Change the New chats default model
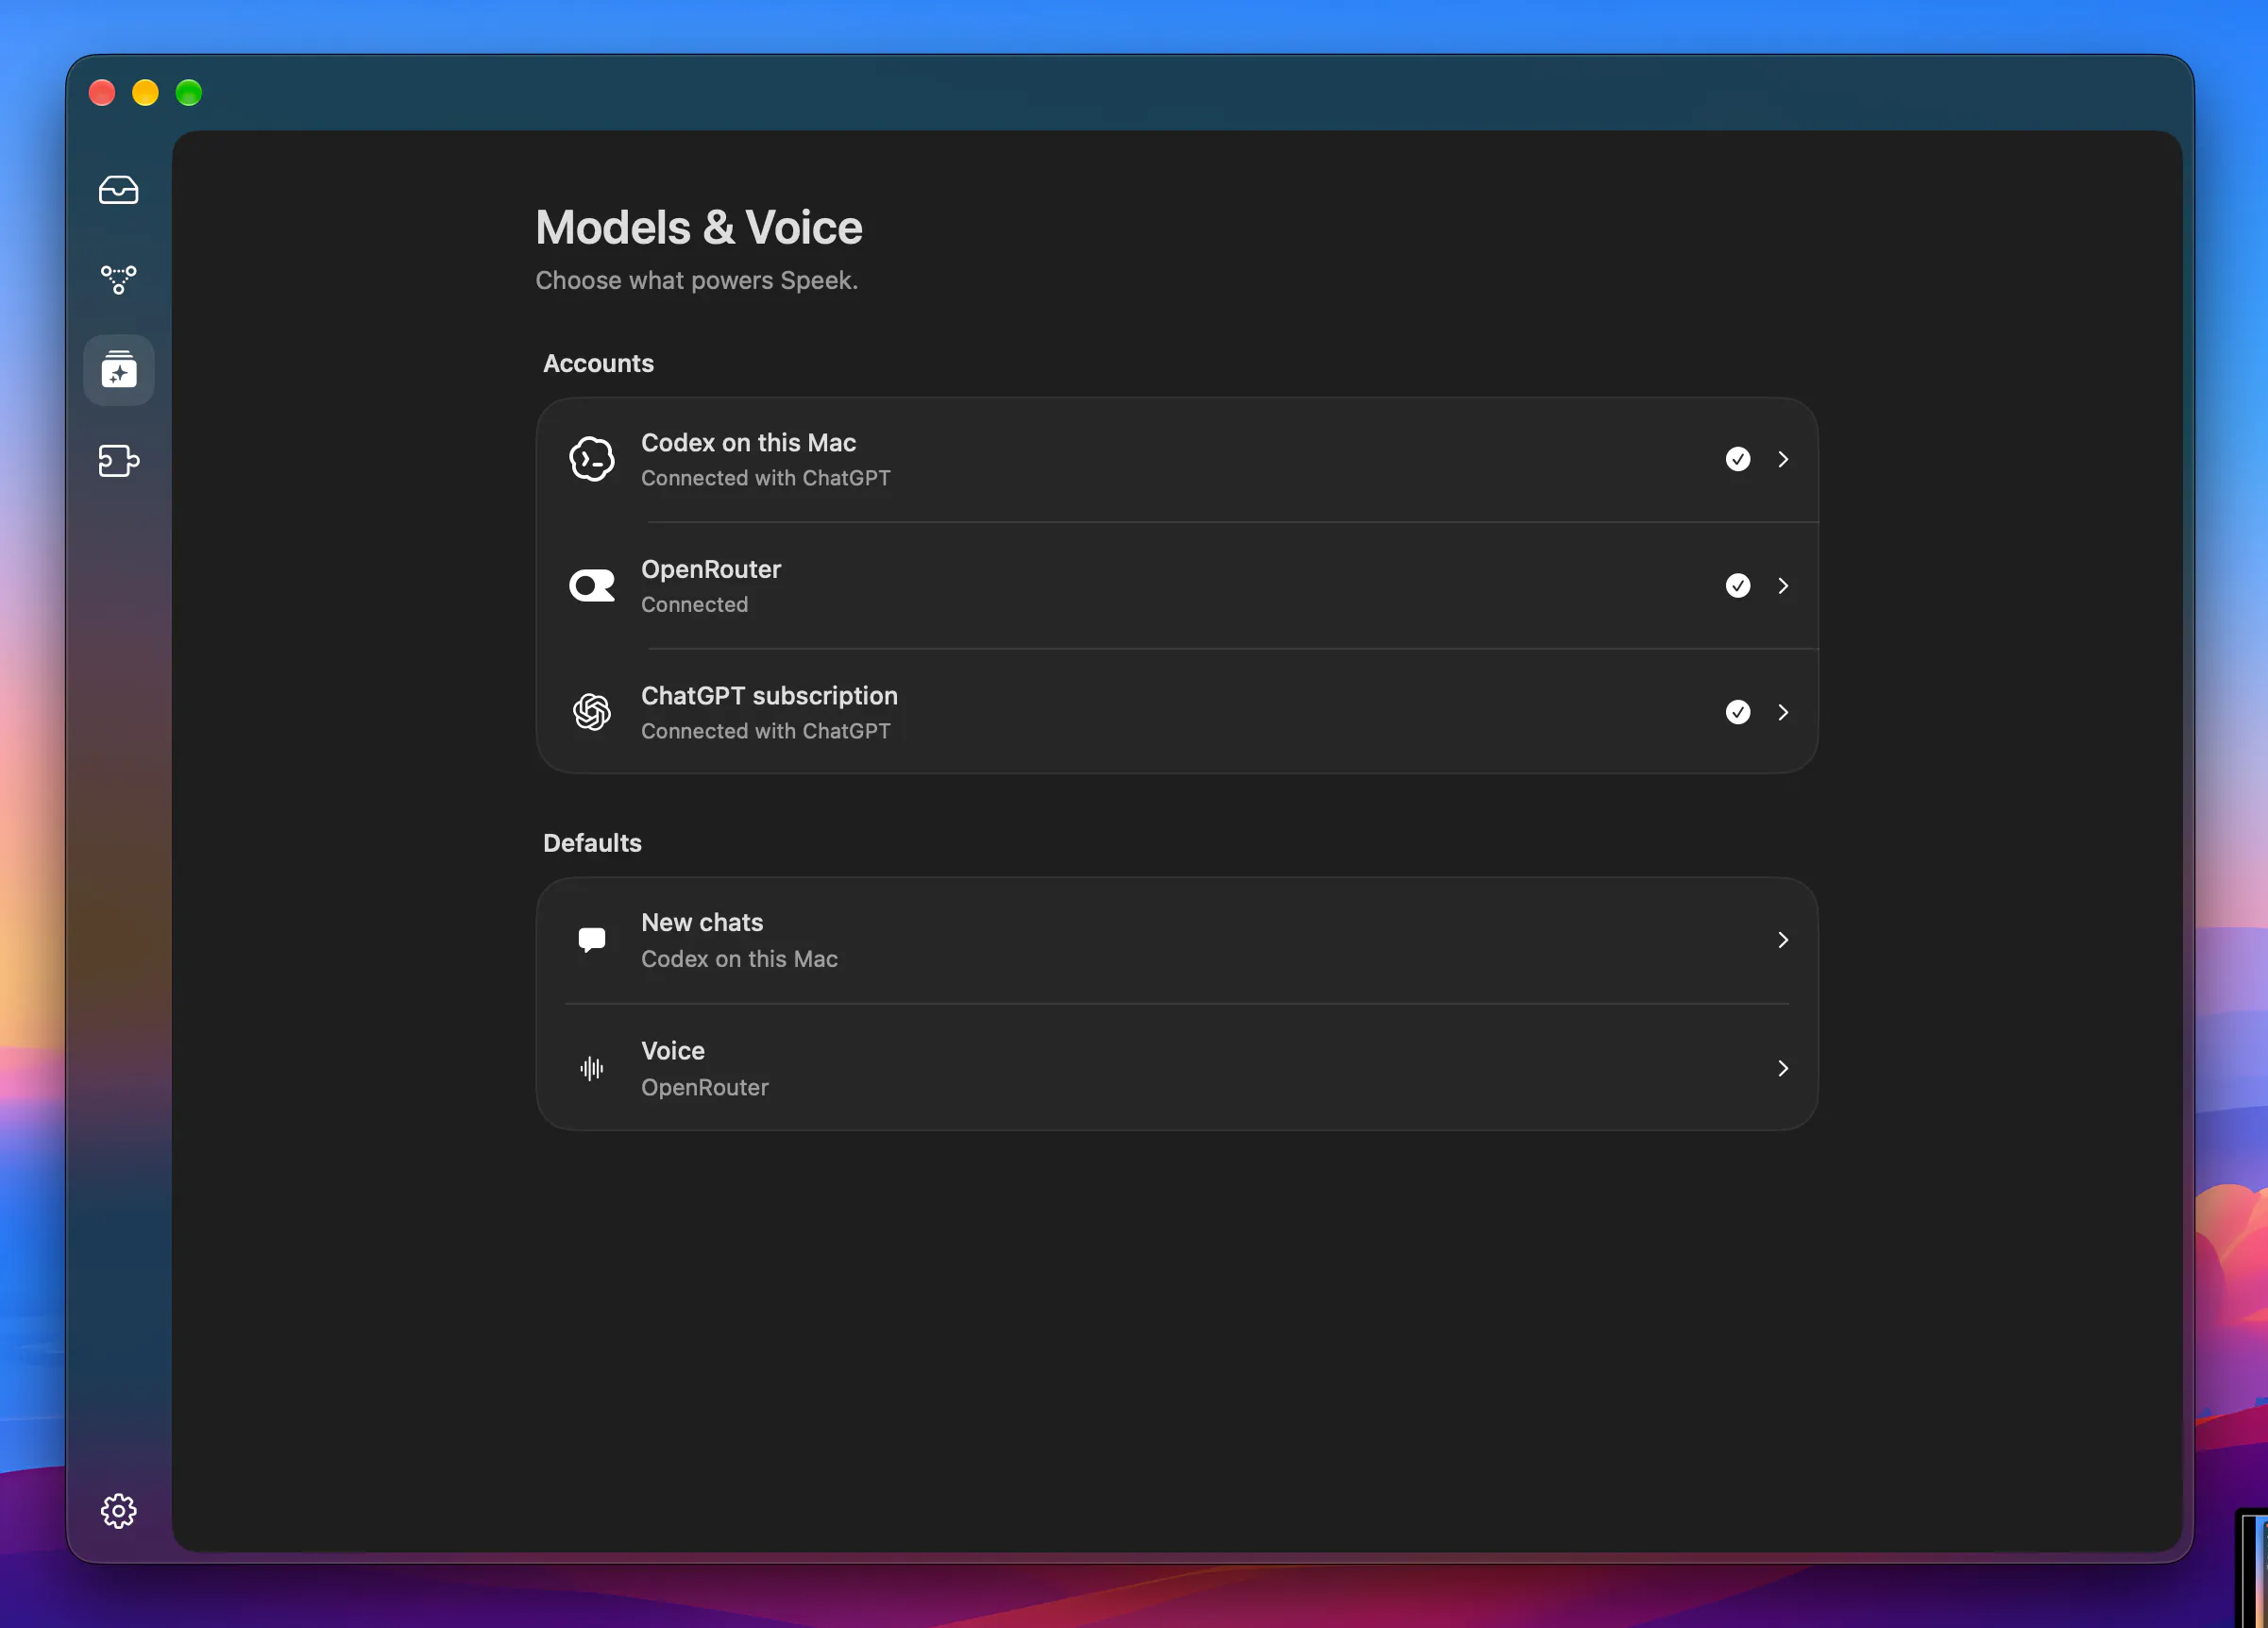This screenshot has width=2268, height=1628. (x=1177, y=940)
